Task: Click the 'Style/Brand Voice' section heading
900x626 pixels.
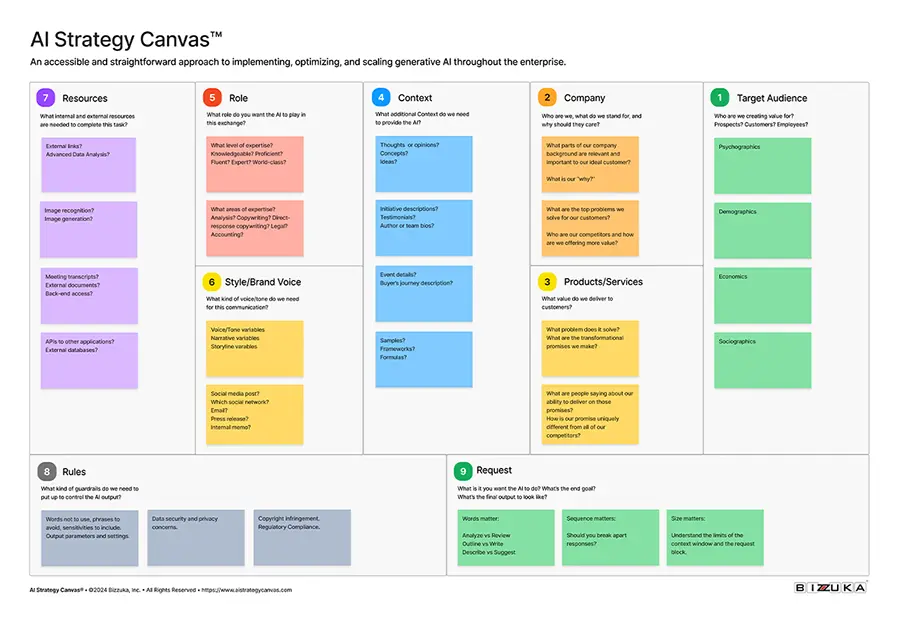Action: click(x=263, y=282)
